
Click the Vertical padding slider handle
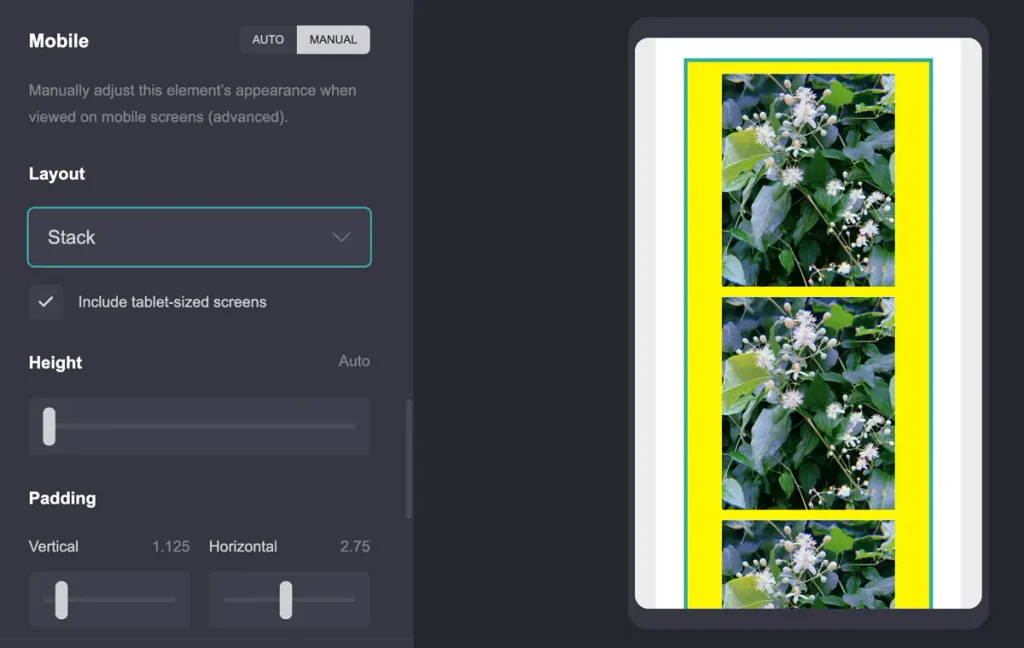pos(61,600)
